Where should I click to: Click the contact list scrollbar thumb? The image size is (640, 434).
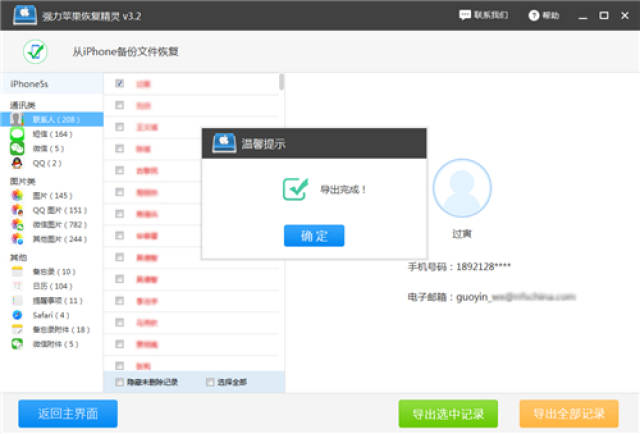pos(281,82)
